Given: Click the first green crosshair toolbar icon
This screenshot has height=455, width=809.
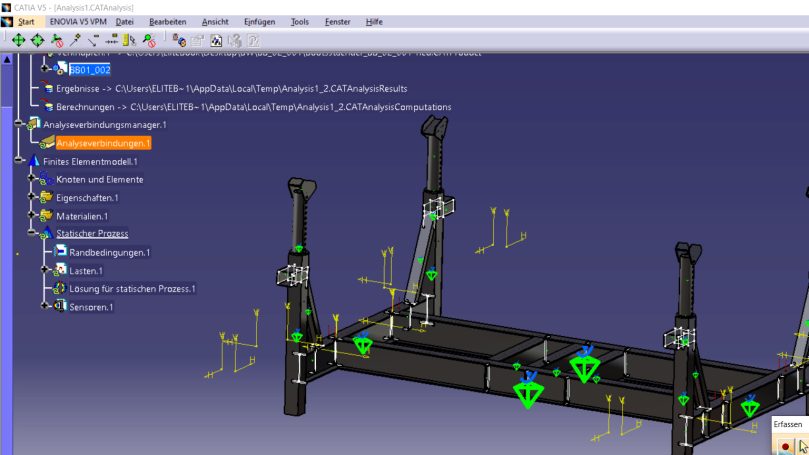Looking at the screenshot, I should tap(18, 41).
